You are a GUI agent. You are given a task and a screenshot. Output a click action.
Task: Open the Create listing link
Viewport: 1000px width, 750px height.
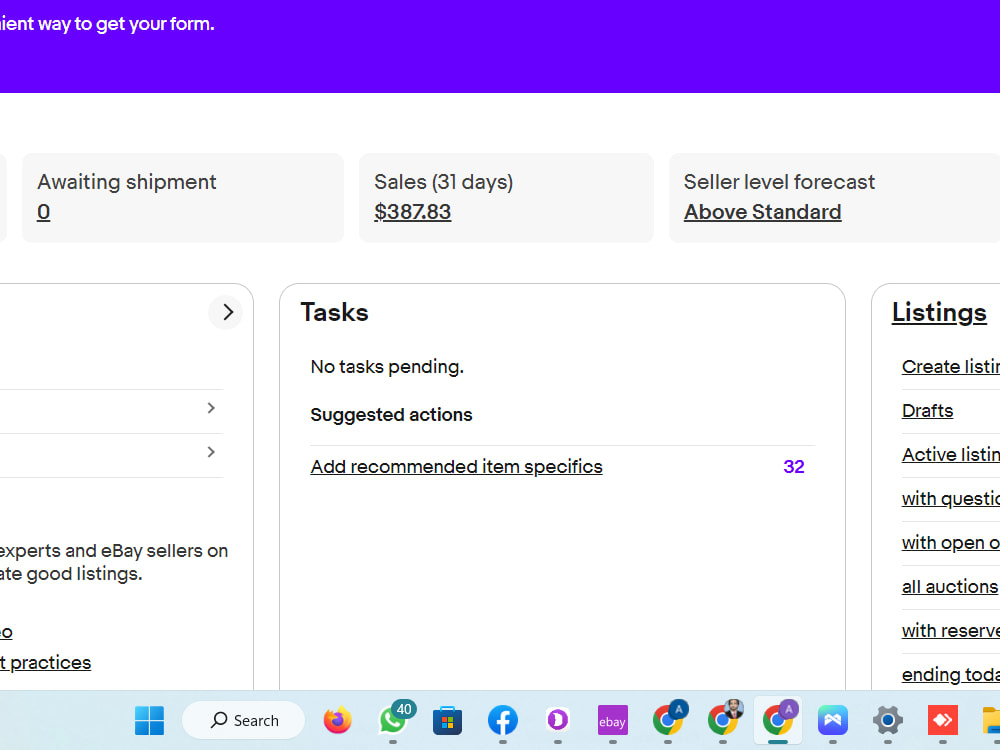pos(951,367)
